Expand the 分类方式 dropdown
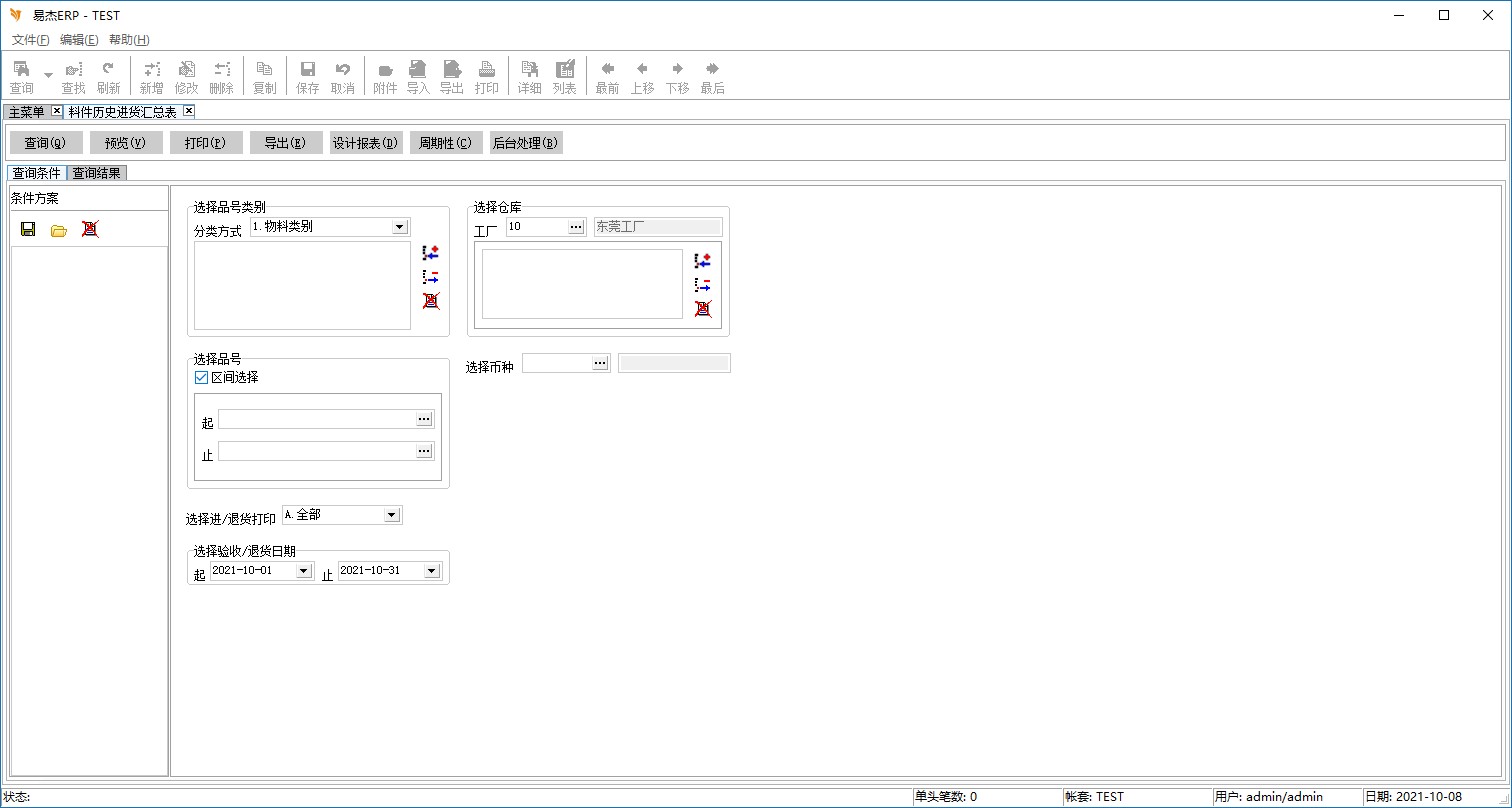The height and width of the screenshot is (808, 1512). [x=400, y=227]
